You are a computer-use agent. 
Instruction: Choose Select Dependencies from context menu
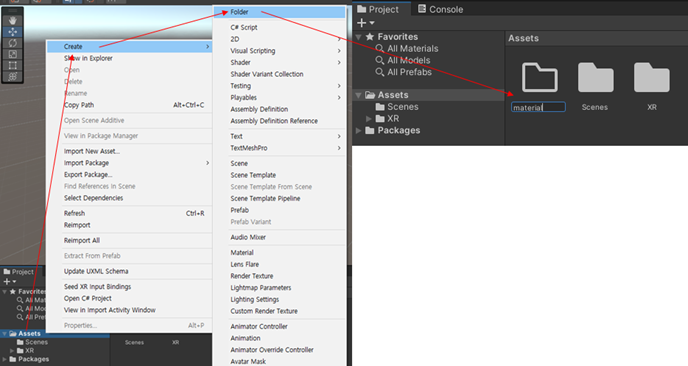(x=93, y=198)
